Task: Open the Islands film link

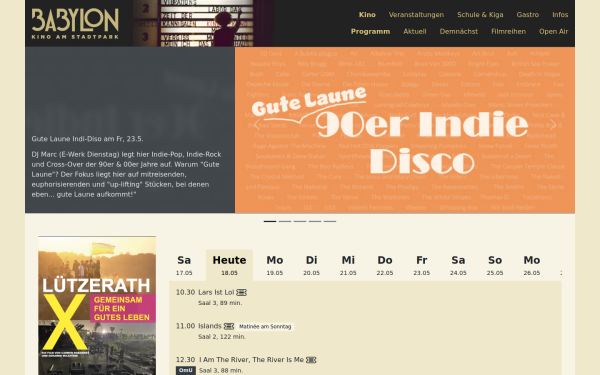Action: pos(210,326)
